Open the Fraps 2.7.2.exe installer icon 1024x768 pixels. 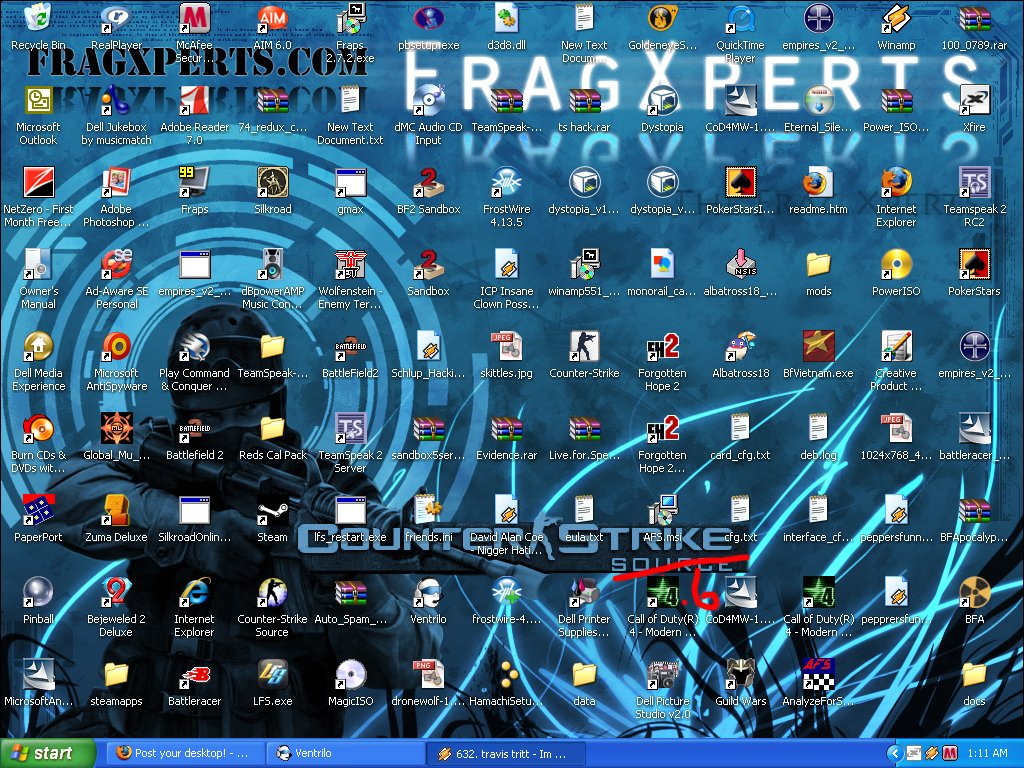(x=350, y=18)
